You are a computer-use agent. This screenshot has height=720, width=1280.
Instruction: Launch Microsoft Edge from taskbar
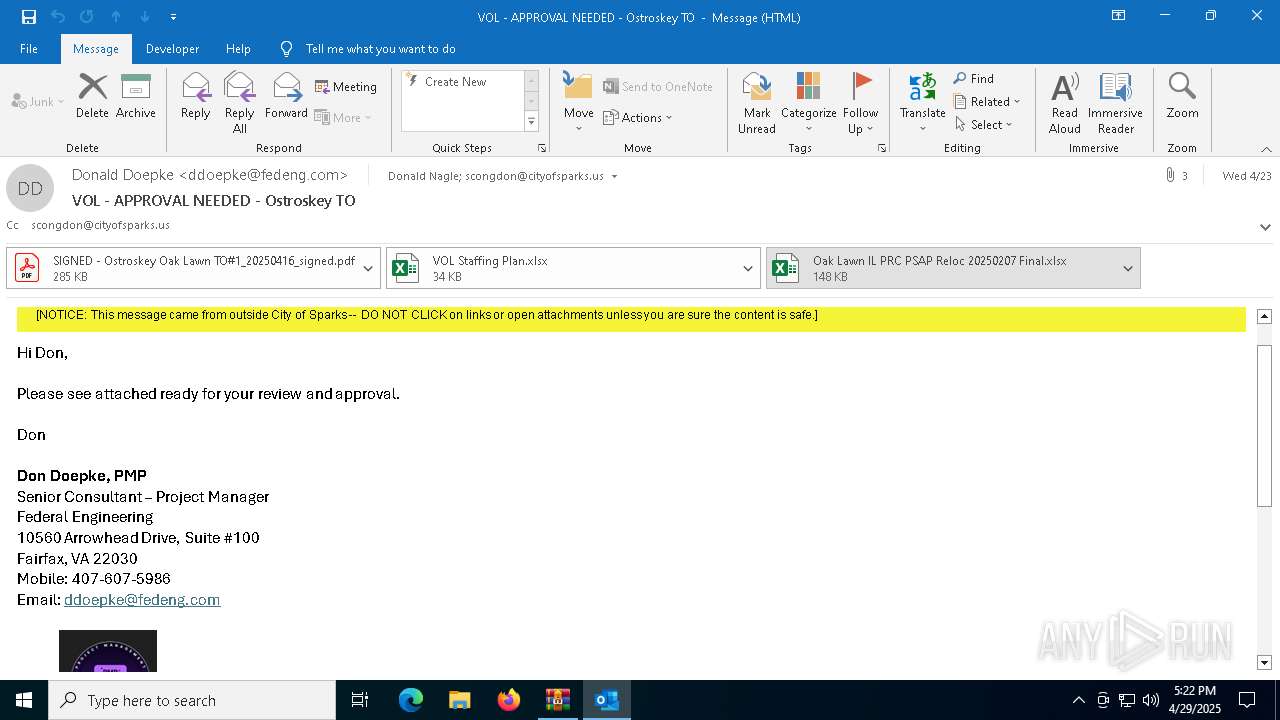tap(411, 700)
